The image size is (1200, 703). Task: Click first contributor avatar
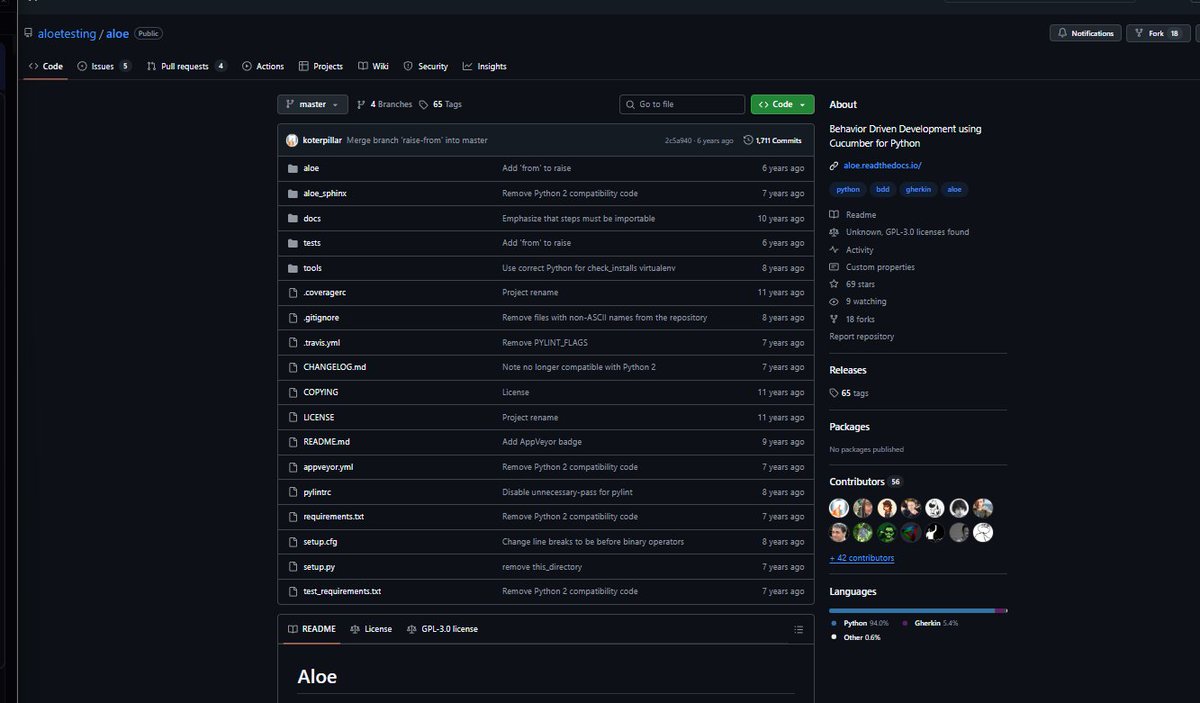[839, 507]
